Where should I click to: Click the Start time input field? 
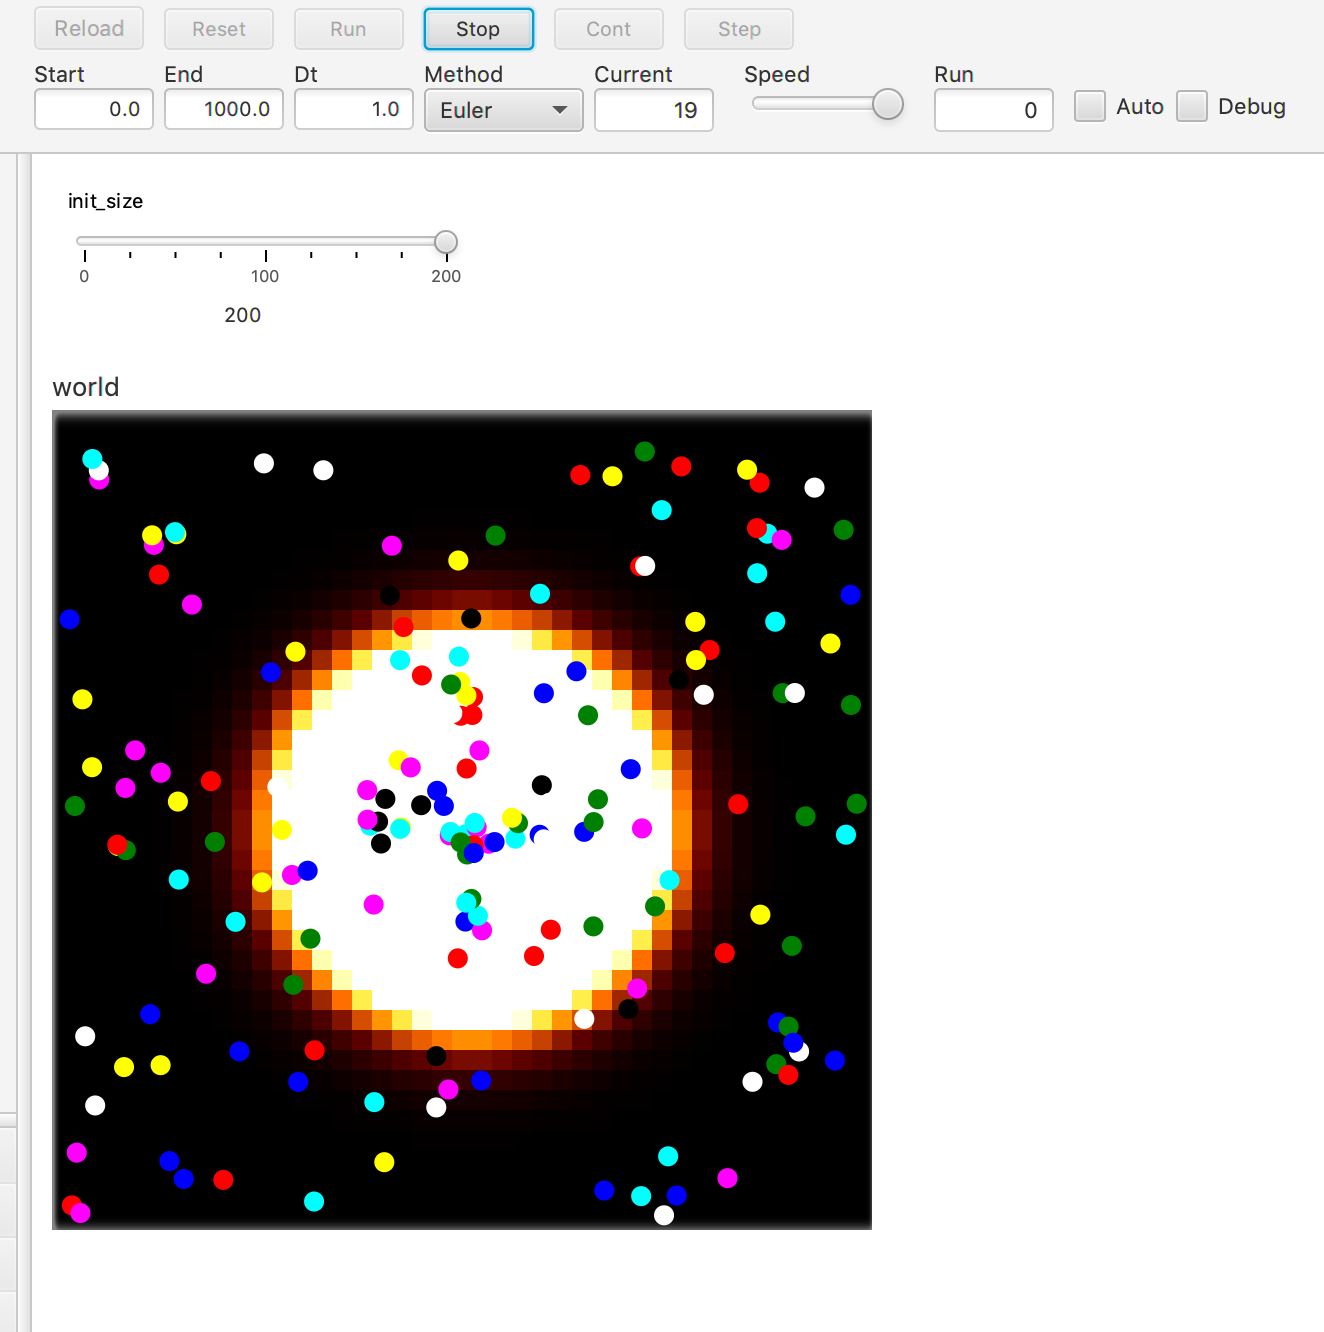click(94, 110)
